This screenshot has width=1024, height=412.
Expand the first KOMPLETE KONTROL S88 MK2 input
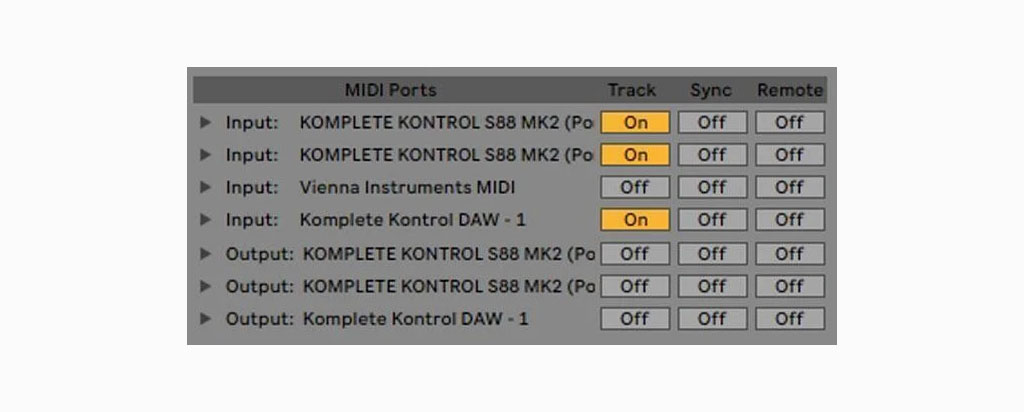coord(206,122)
